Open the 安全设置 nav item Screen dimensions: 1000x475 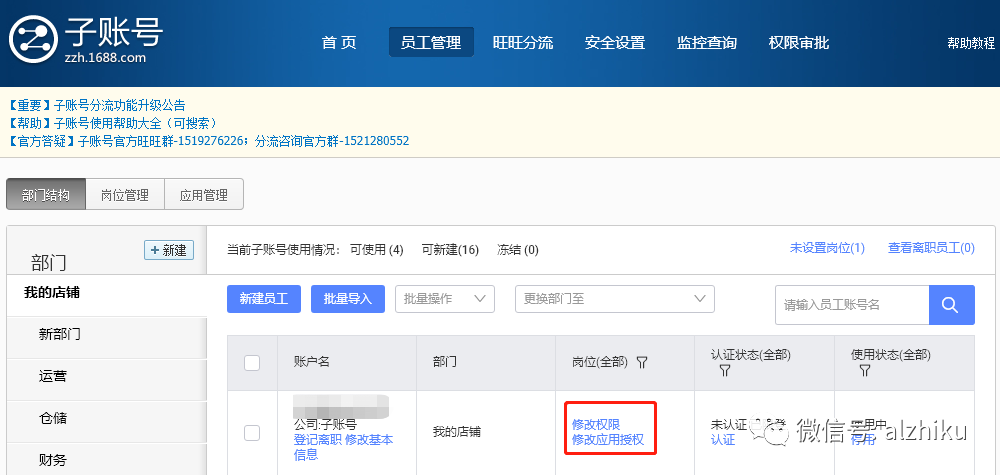(x=615, y=43)
